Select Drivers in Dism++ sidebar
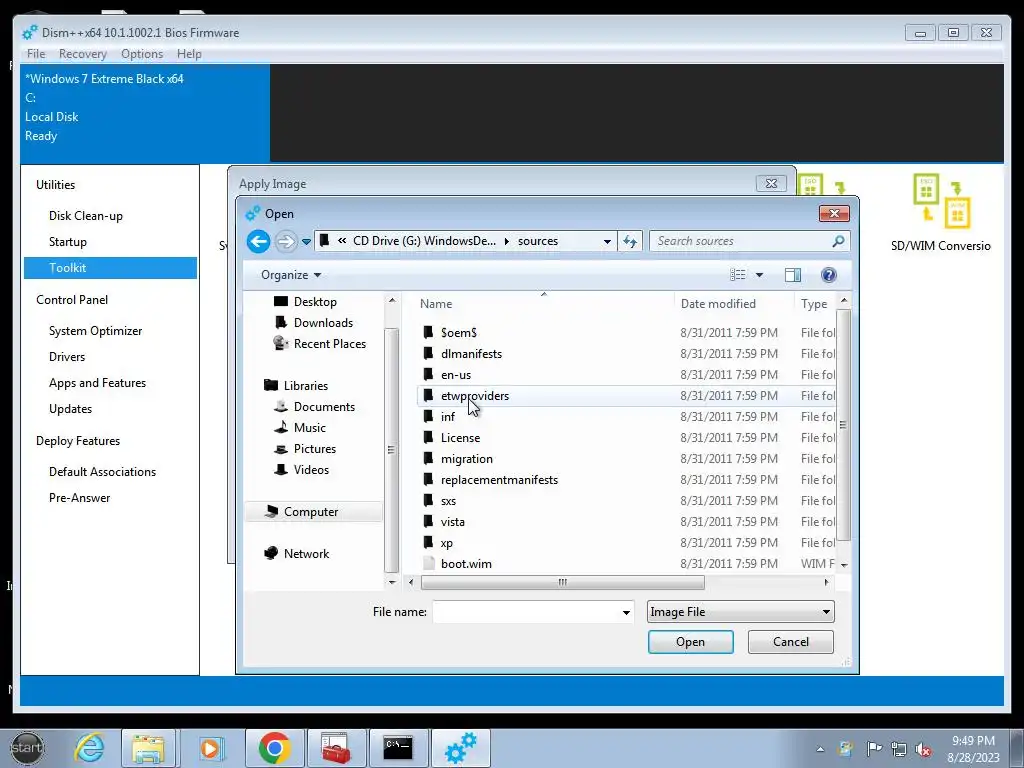Viewport: 1024px width, 768px height. [x=67, y=357]
